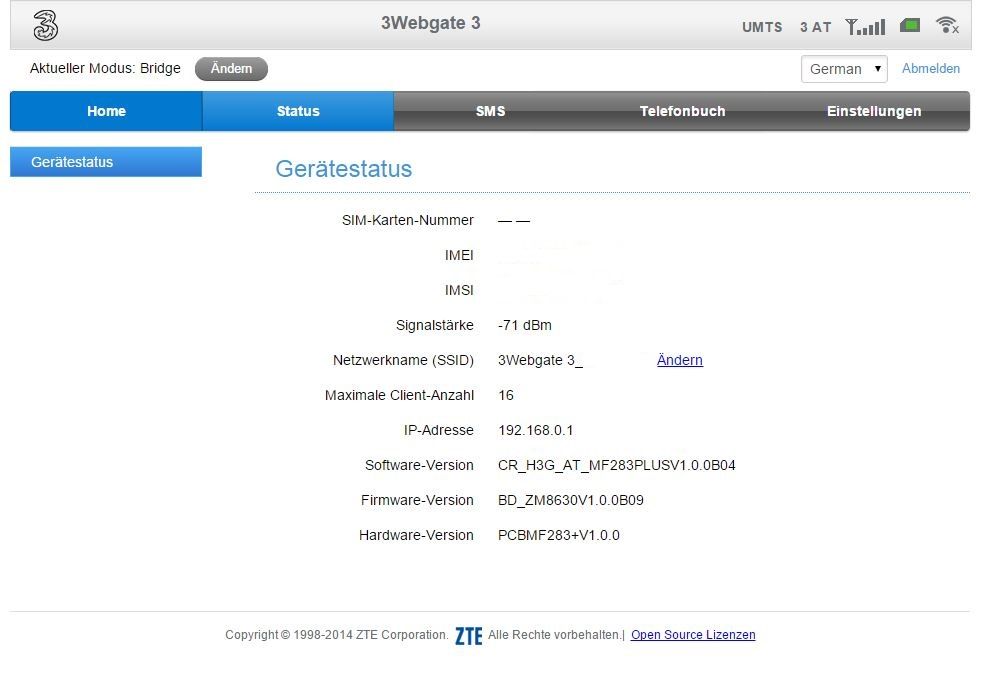Click the 3 AT operator name indicator
This screenshot has width=995, height=687.
(x=815, y=27)
